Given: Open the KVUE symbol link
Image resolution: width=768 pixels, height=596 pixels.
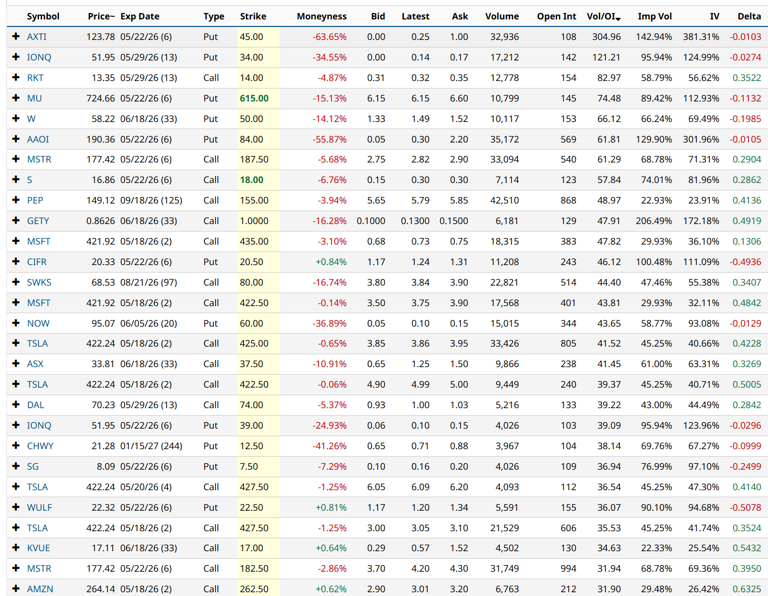Looking at the screenshot, I should [39, 548].
